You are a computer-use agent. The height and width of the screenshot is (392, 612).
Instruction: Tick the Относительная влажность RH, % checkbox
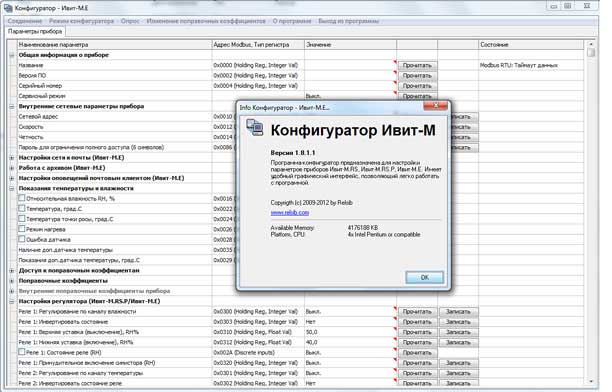[22, 198]
